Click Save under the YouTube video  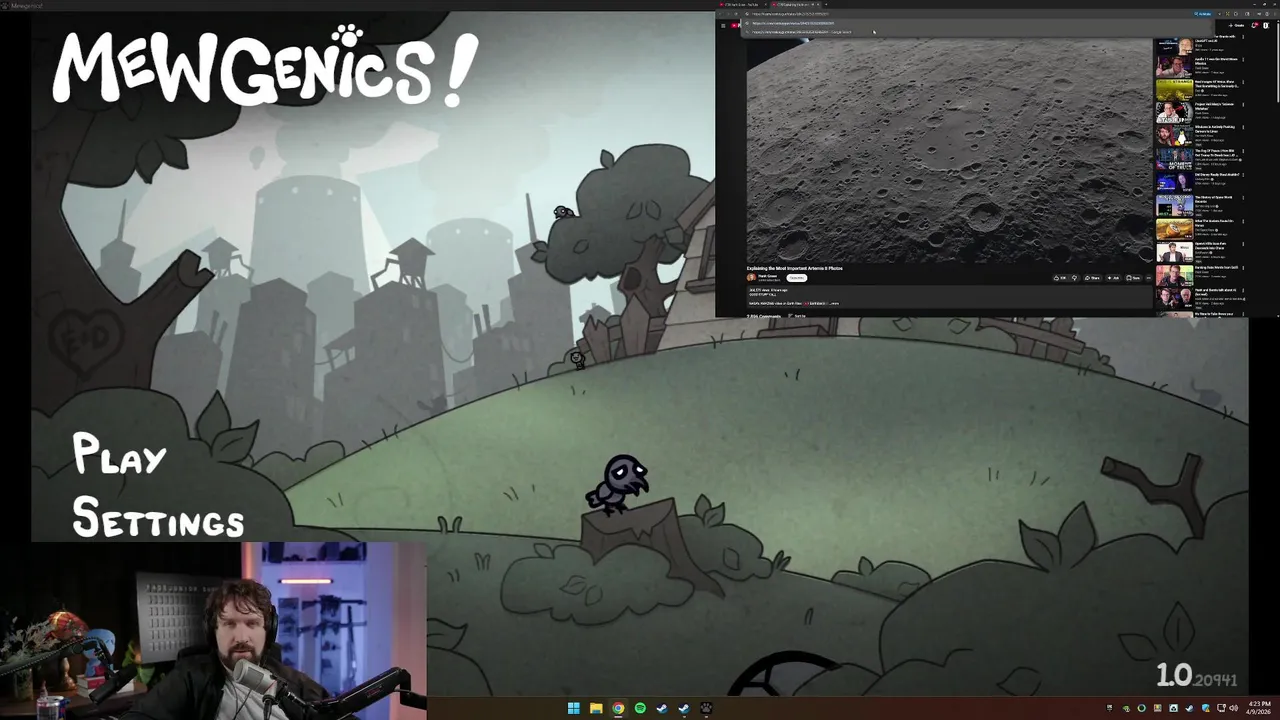click(1133, 278)
